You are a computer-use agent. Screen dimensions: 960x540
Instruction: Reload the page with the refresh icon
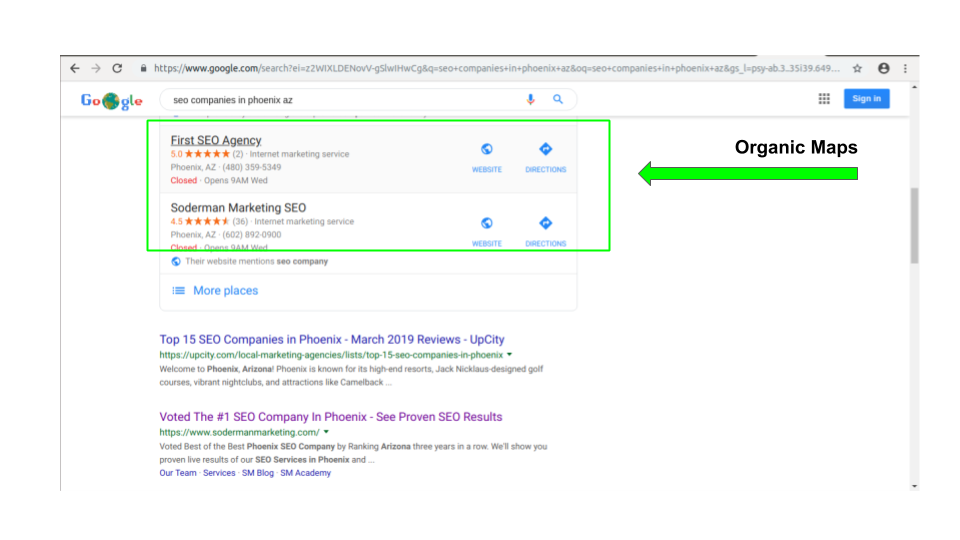(118, 69)
